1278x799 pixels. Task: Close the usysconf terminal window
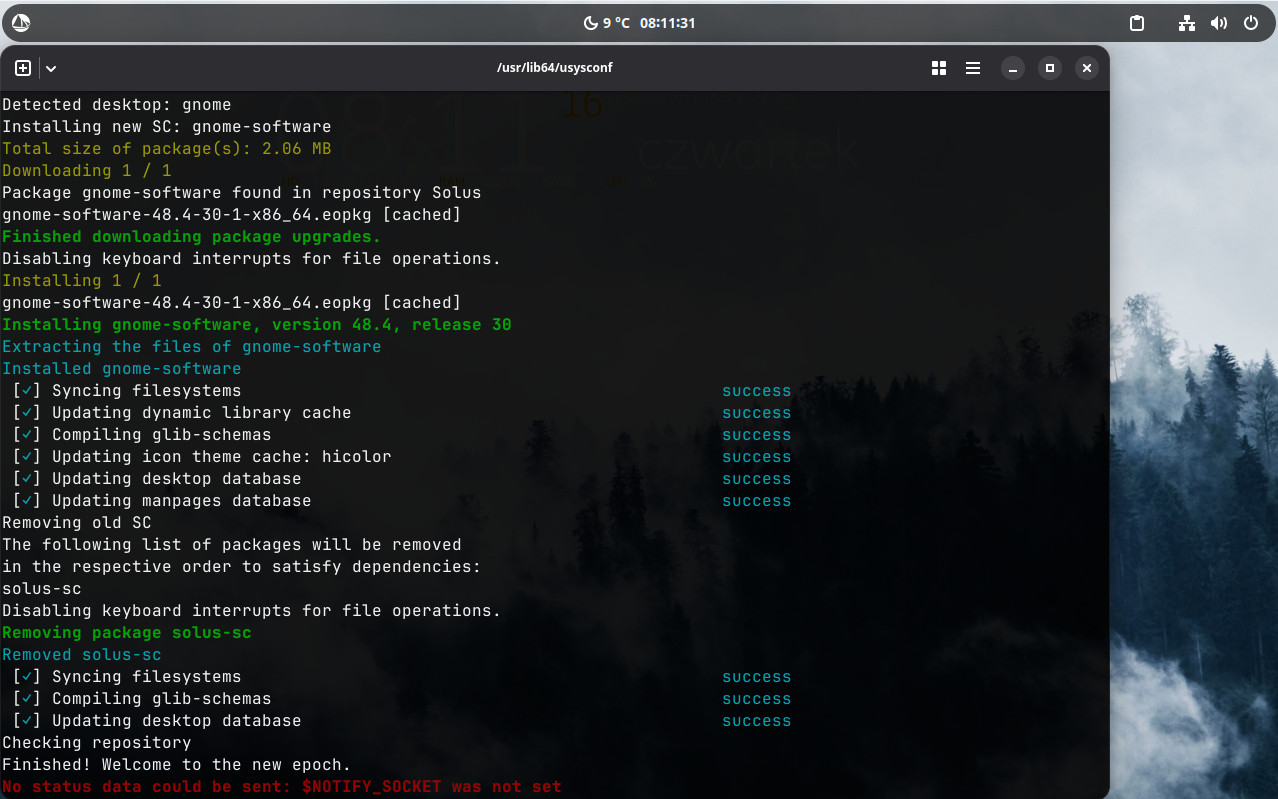point(1086,68)
